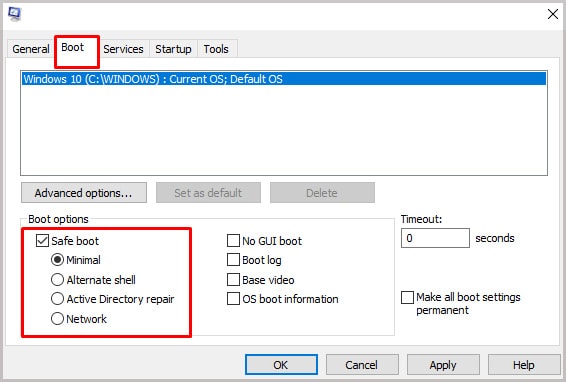This screenshot has height=382, width=566.
Task: Enable Base video option
Action: point(233,279)
